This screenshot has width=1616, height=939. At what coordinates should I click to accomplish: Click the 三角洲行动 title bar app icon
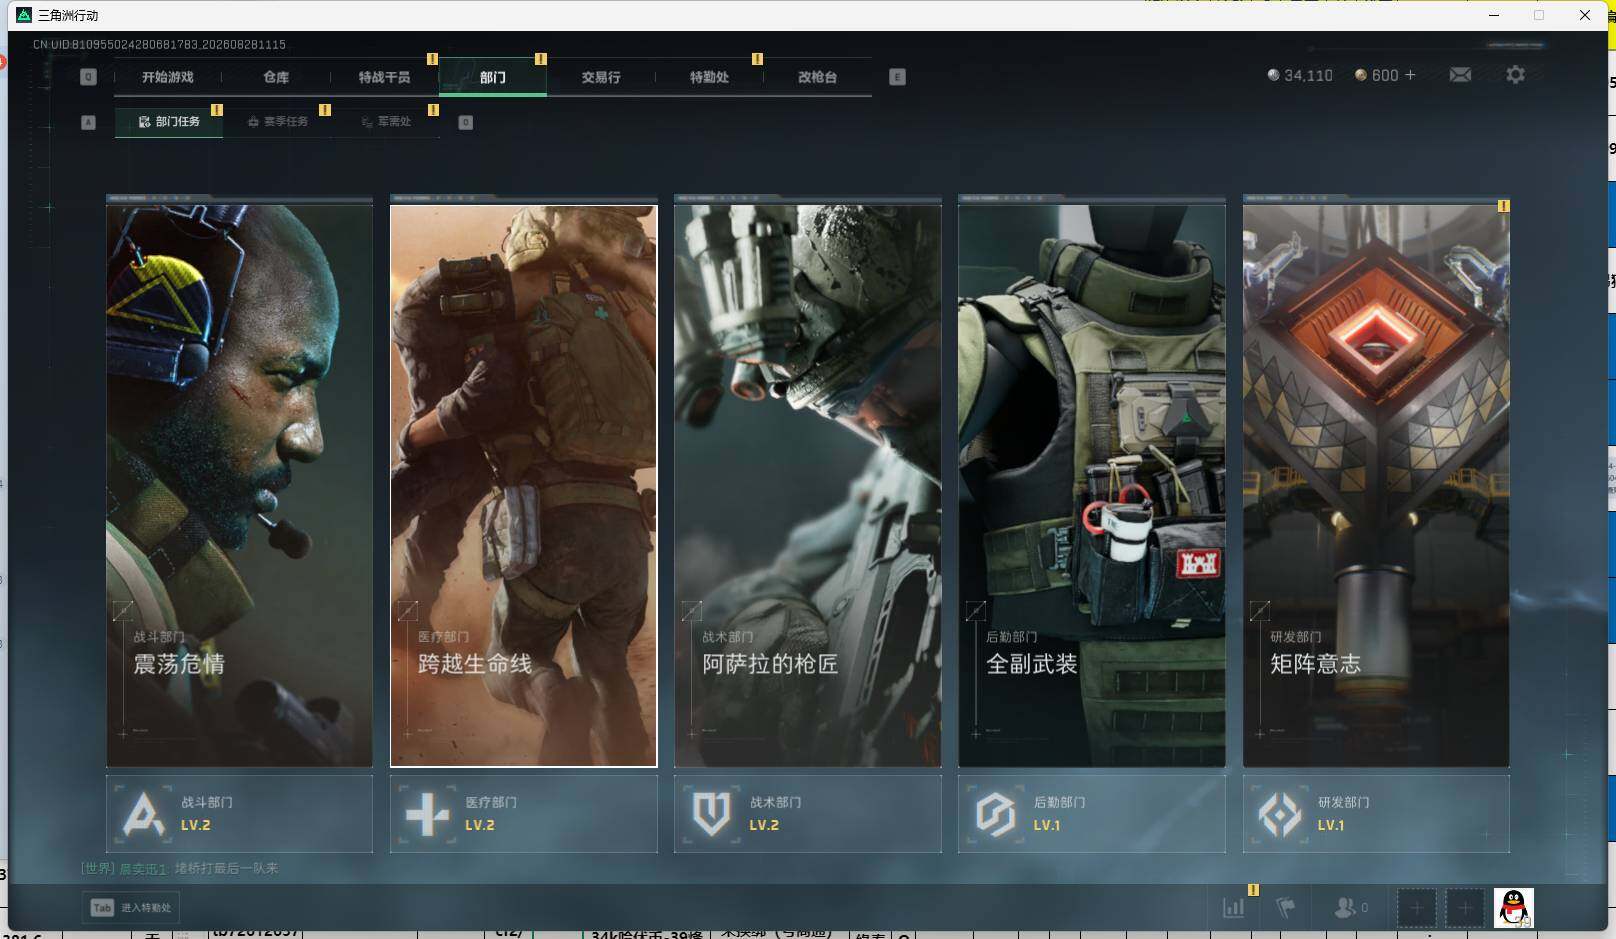point(25,15)
